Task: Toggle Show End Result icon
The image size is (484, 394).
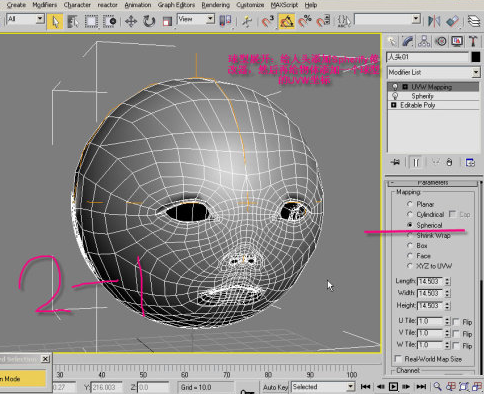Action: click(x=416, y=162)
